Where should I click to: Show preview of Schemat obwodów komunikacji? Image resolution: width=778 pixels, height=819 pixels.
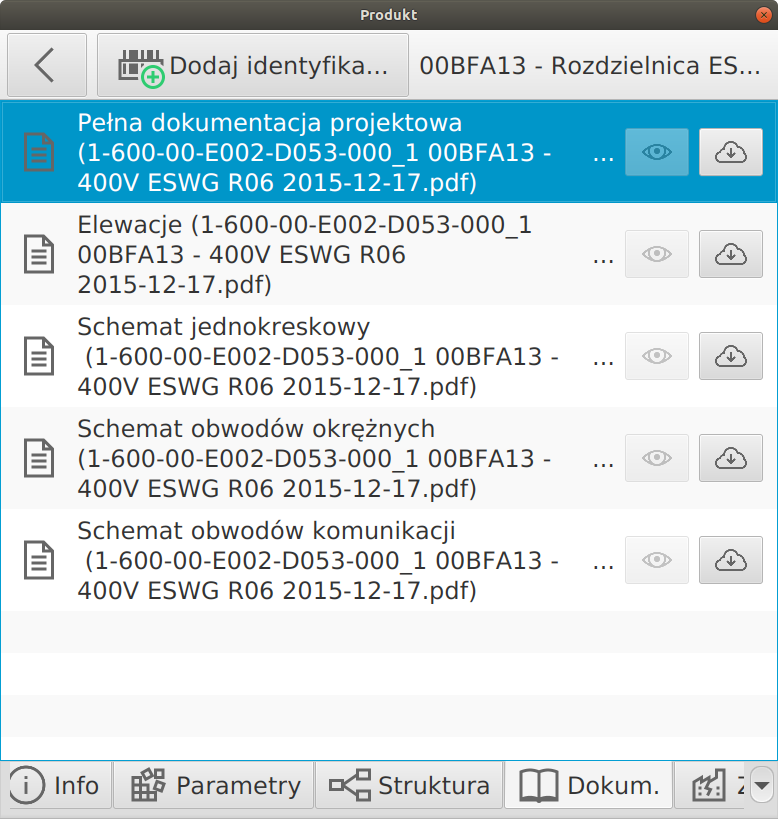pos(656,560)
